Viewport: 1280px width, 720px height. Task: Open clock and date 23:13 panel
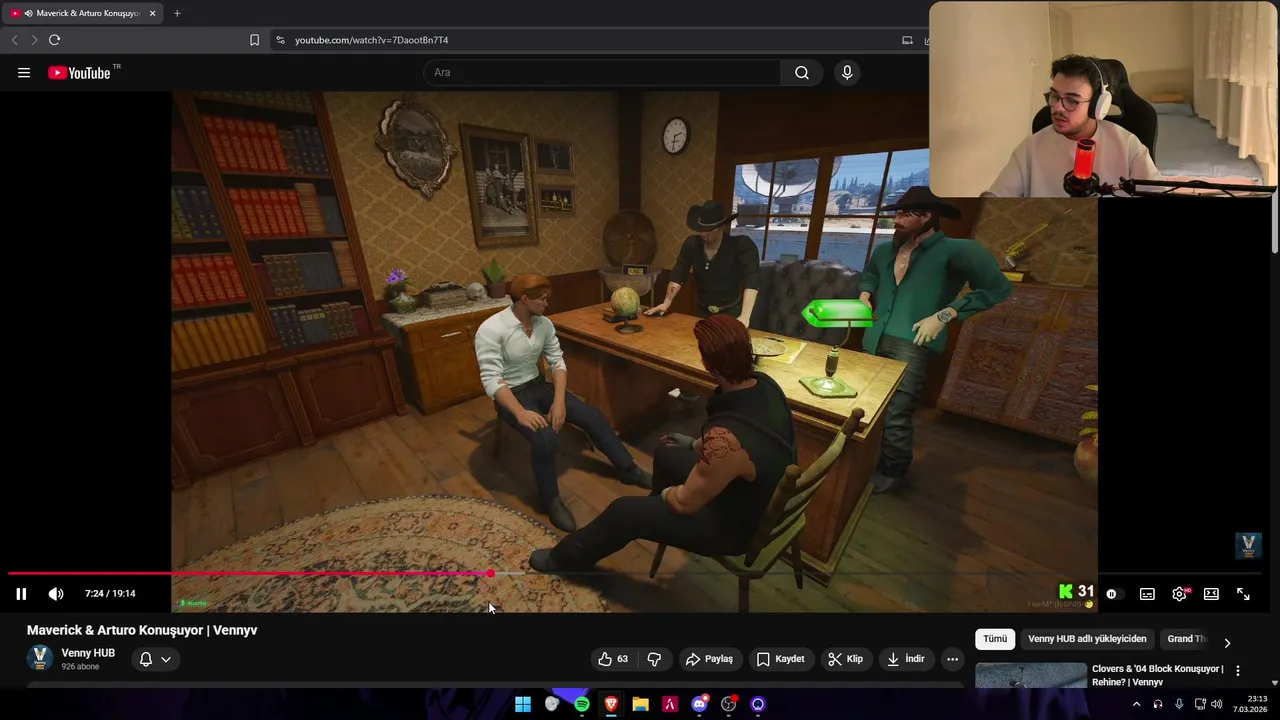pyautogui.click(x=1249, y=704)
